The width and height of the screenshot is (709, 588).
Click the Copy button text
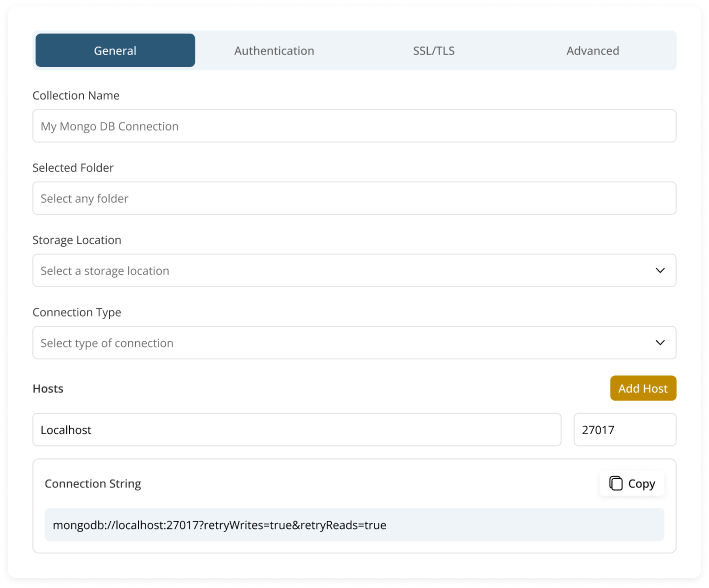point(641,484)
